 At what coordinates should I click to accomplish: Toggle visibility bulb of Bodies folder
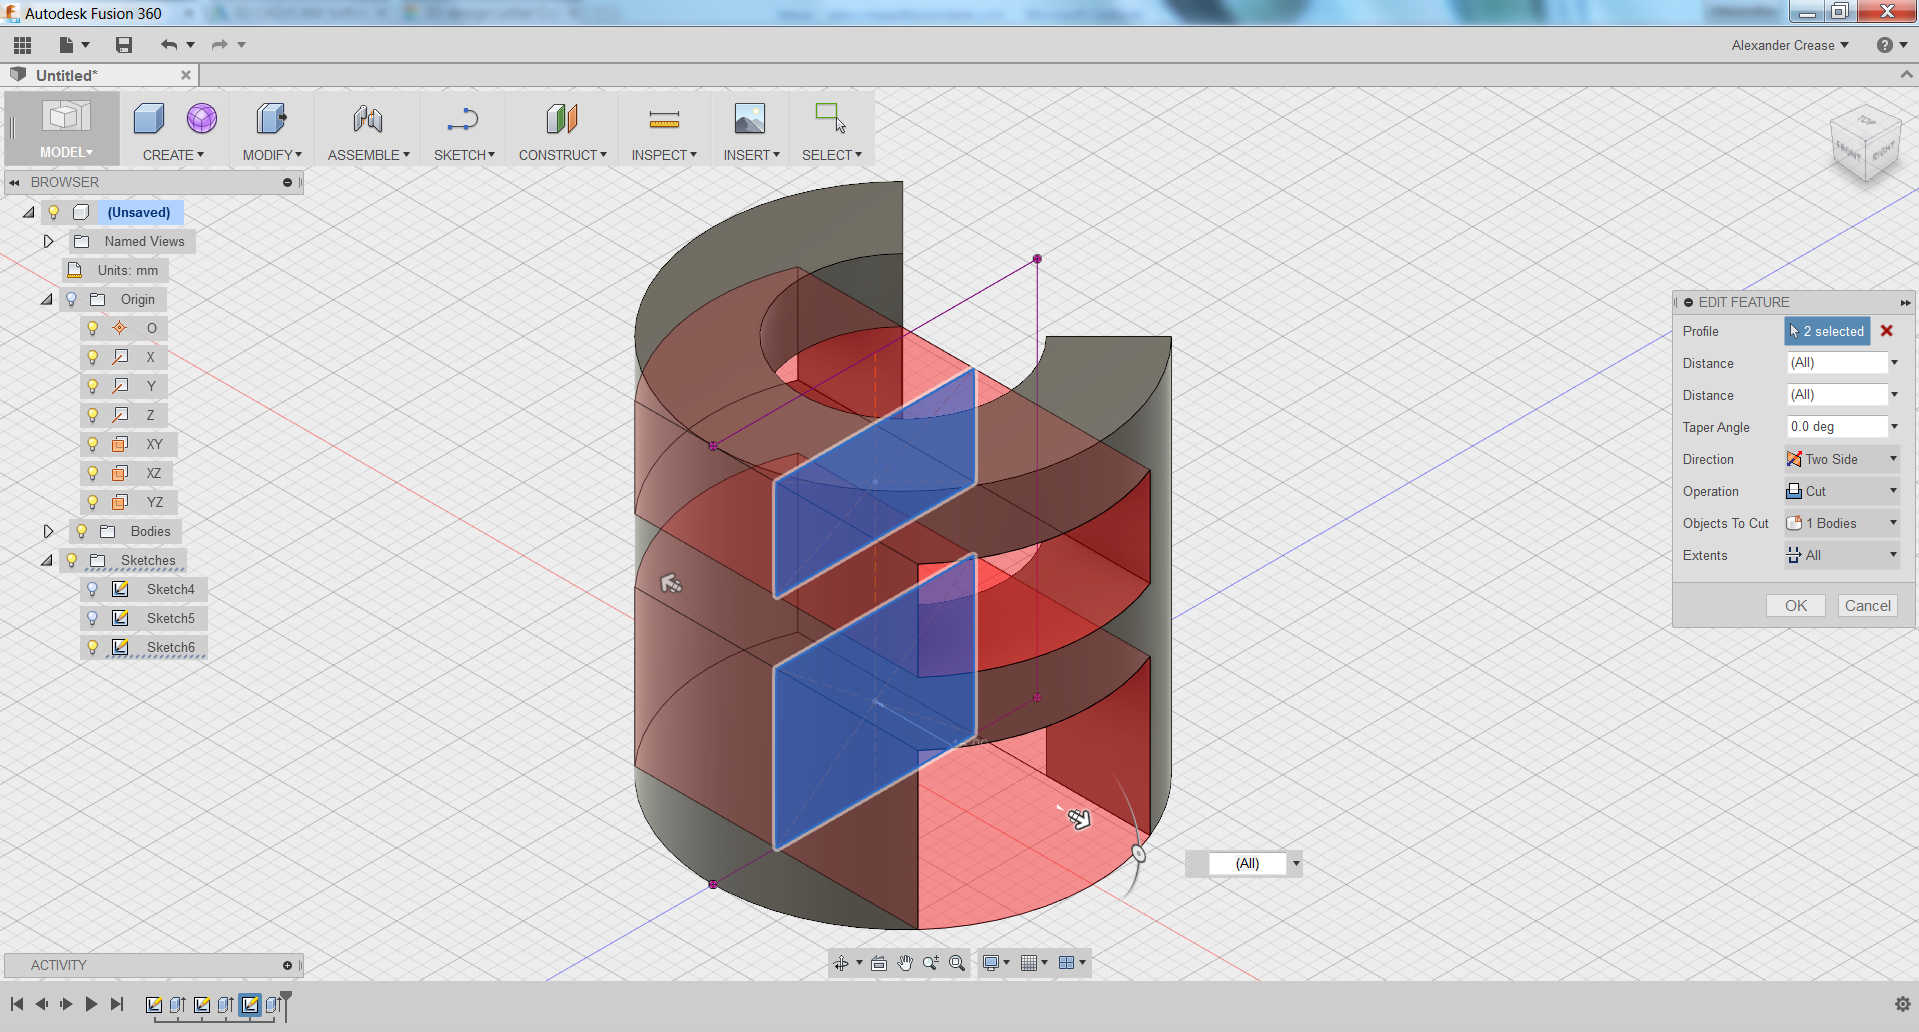coord(82,531)
